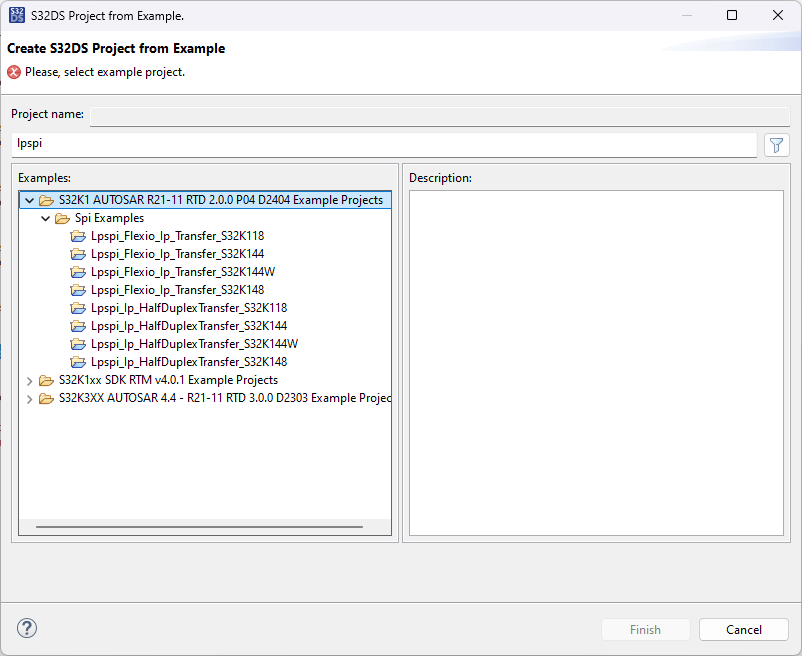Viewport: 802px width, 656px height.
Task: Click the Project name input field
Action: tap(440, 116)
